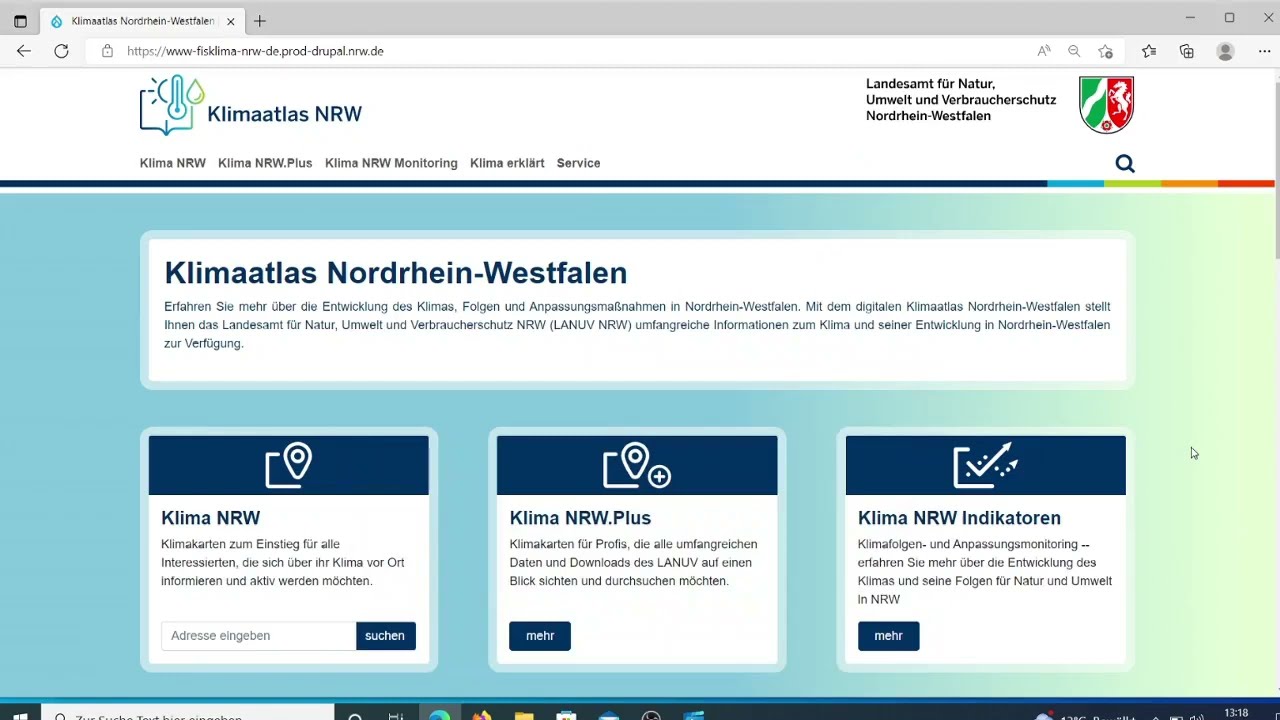Click the Klima NRW.Plus card heading
This screenshot has width=1280, height=720.
pyautogui.click(x=580, y=518)
